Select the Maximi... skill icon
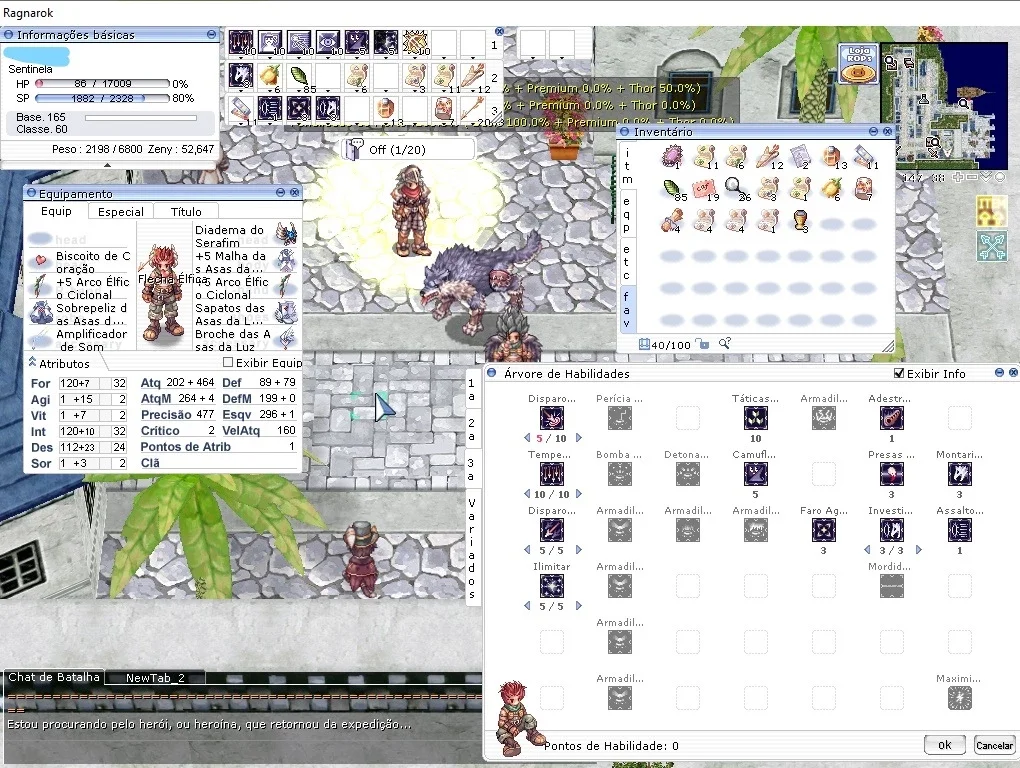 point(960,698)
